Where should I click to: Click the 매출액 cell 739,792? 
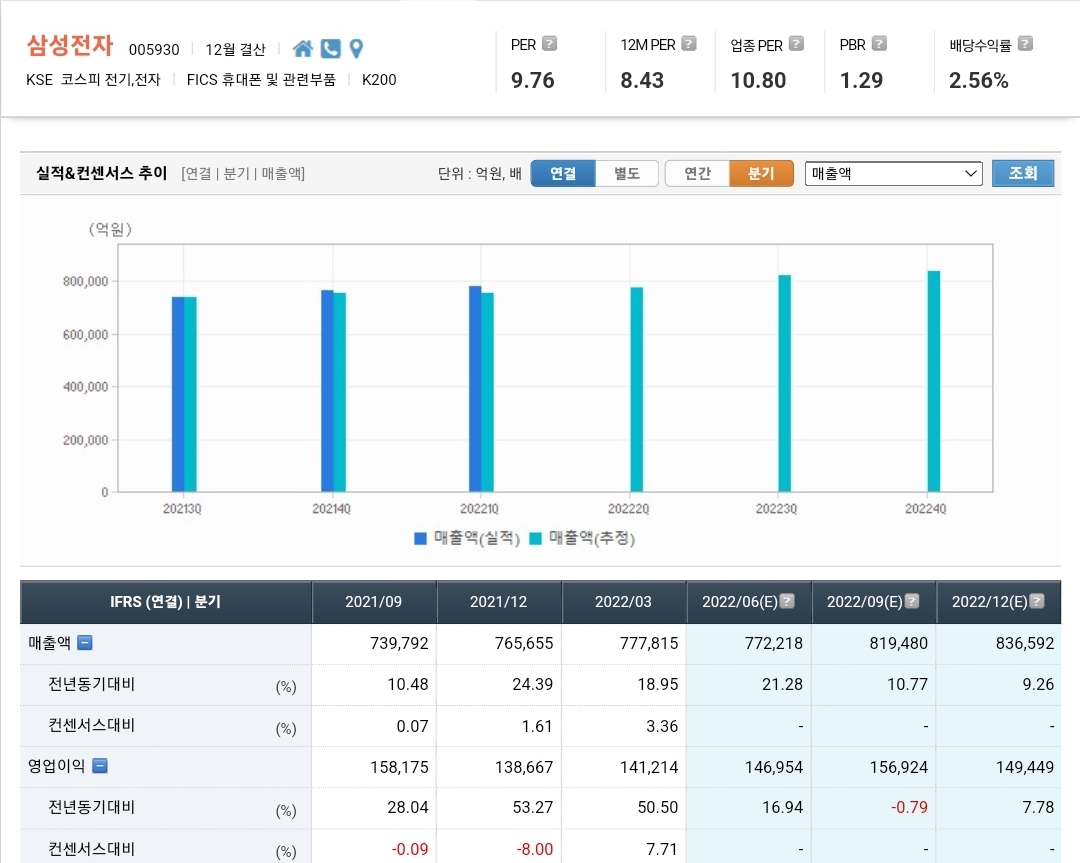click(x=399, y=643)
